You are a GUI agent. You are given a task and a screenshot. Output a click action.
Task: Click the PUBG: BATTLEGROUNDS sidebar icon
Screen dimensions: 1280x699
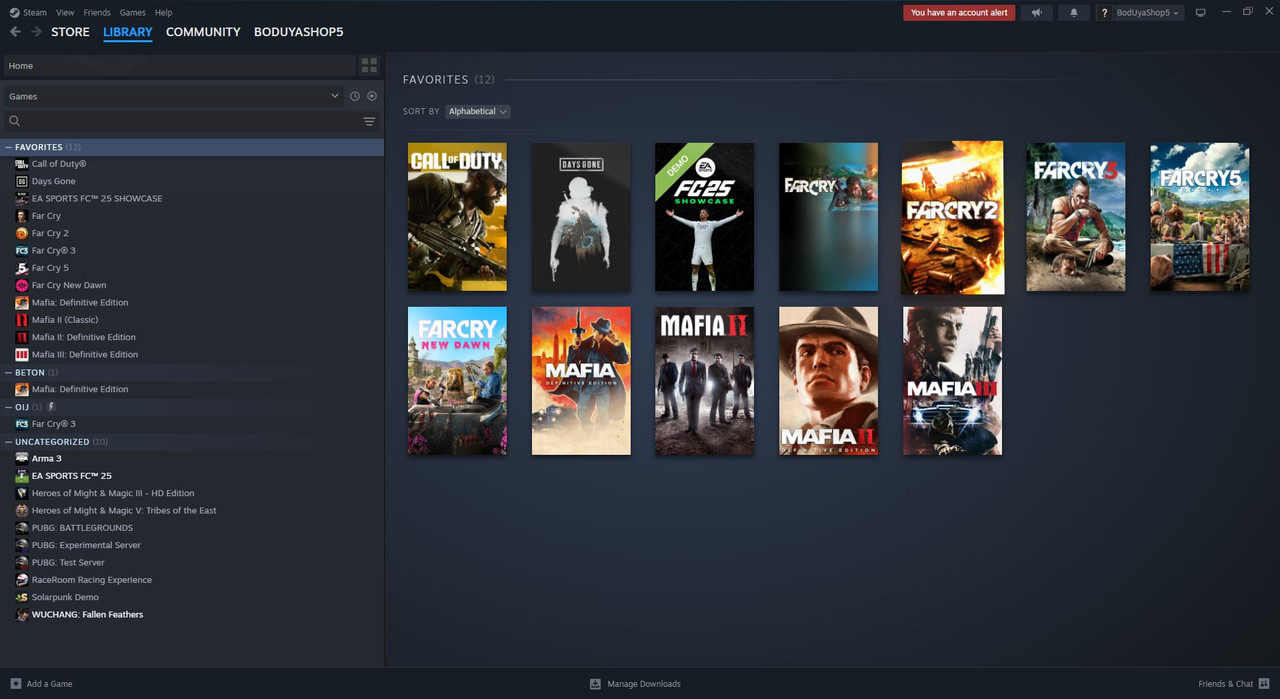[22, 528]
